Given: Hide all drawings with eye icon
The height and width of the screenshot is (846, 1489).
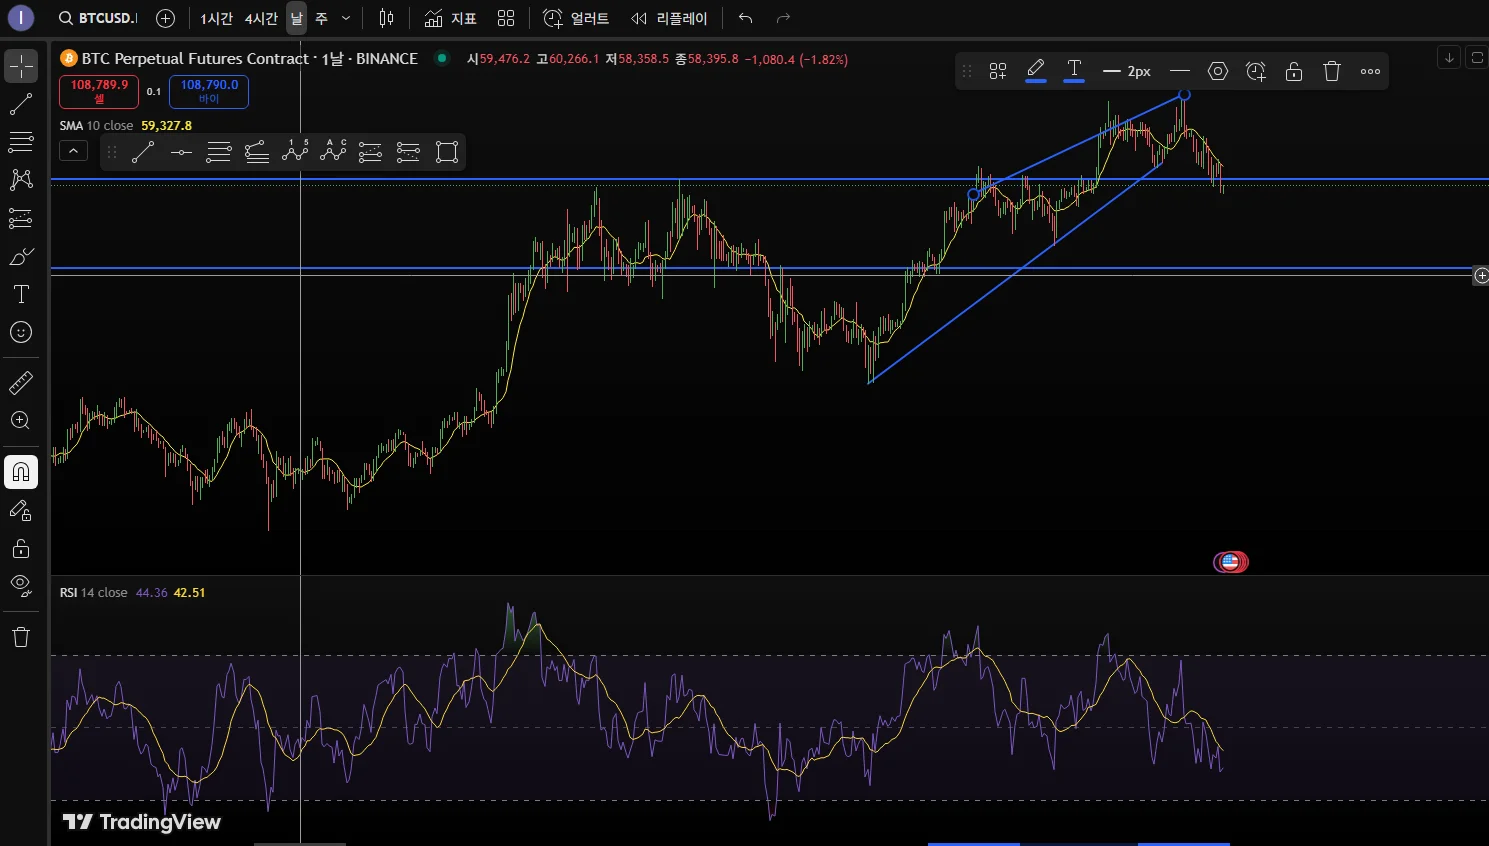Looking at the screenshot, I should (21, 586).
